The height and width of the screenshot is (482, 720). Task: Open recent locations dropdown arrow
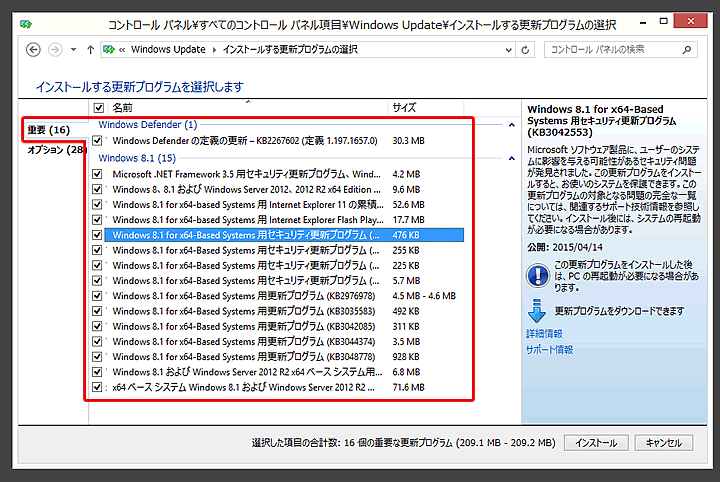click(x=73, y=50)
